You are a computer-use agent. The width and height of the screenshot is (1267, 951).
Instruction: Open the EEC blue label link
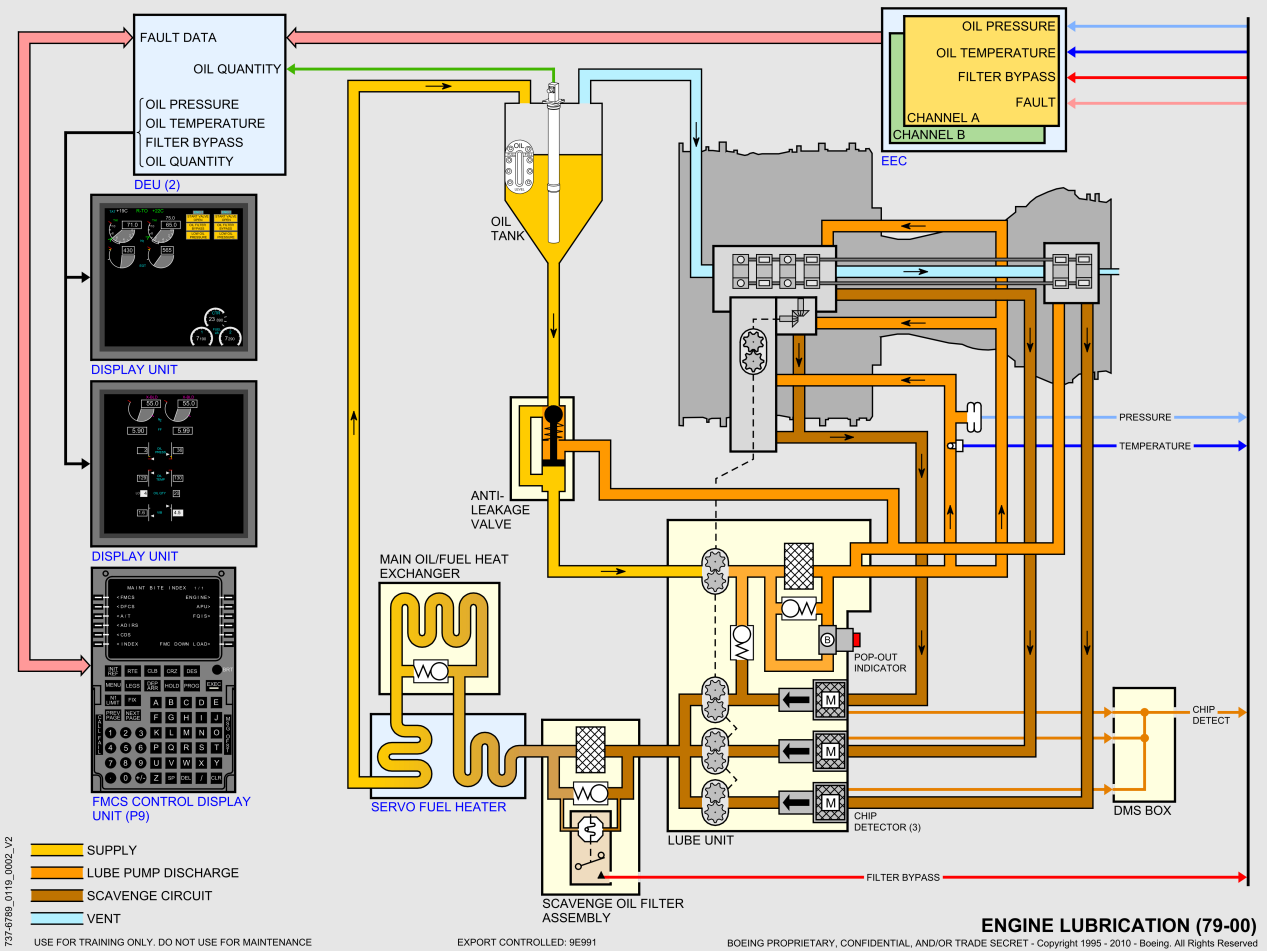coord(894,160)
